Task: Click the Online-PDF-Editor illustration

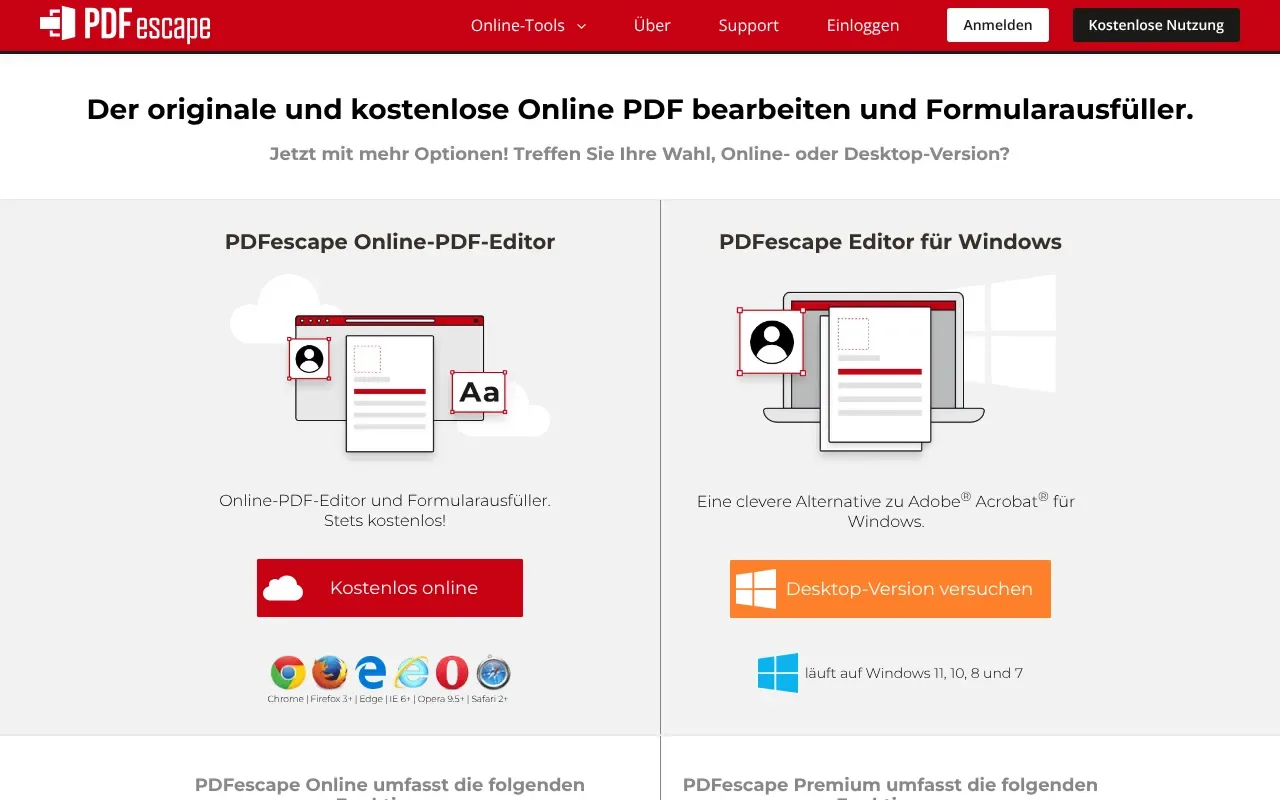Action: (390, 375)
